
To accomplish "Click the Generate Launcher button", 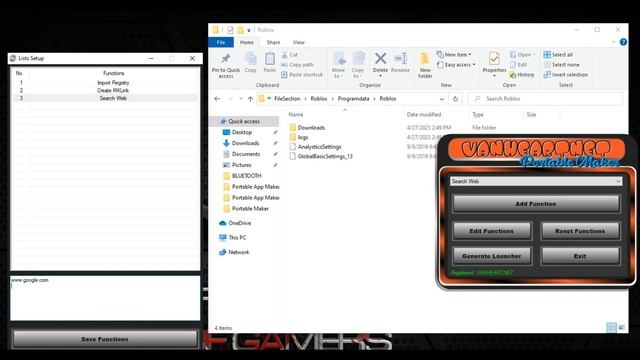I will pos(492,256).
